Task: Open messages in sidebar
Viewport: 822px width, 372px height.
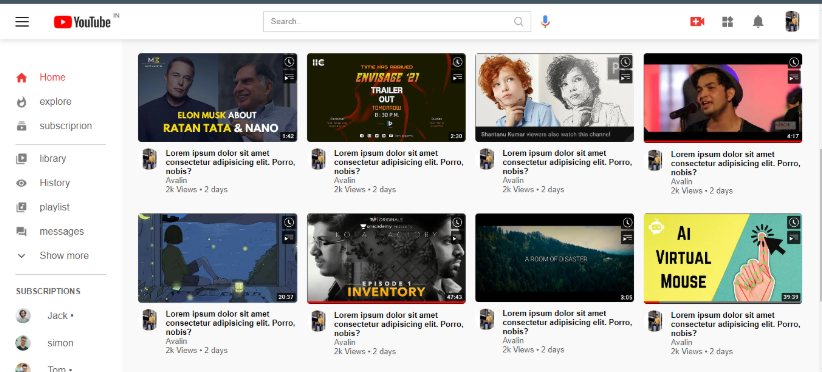Action: (x=61, y=231)
